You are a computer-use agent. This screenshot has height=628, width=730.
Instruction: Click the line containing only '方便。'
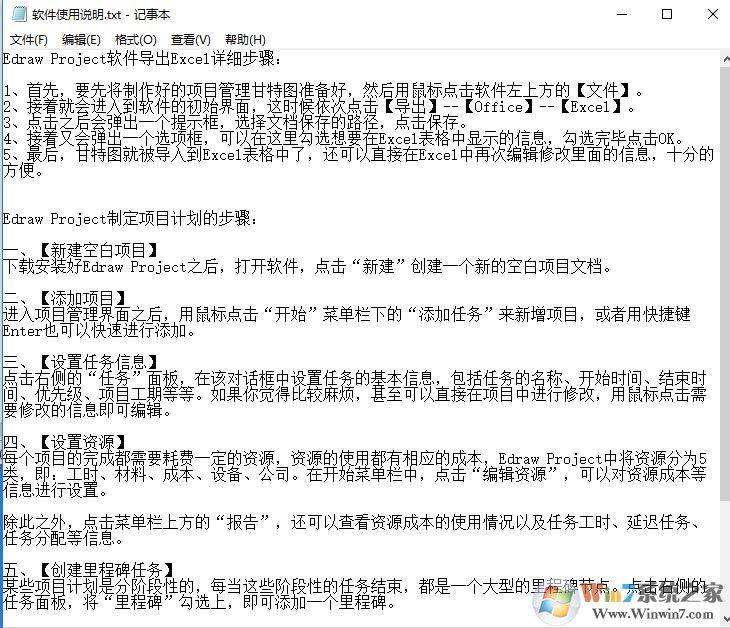(x=23, y=170)
